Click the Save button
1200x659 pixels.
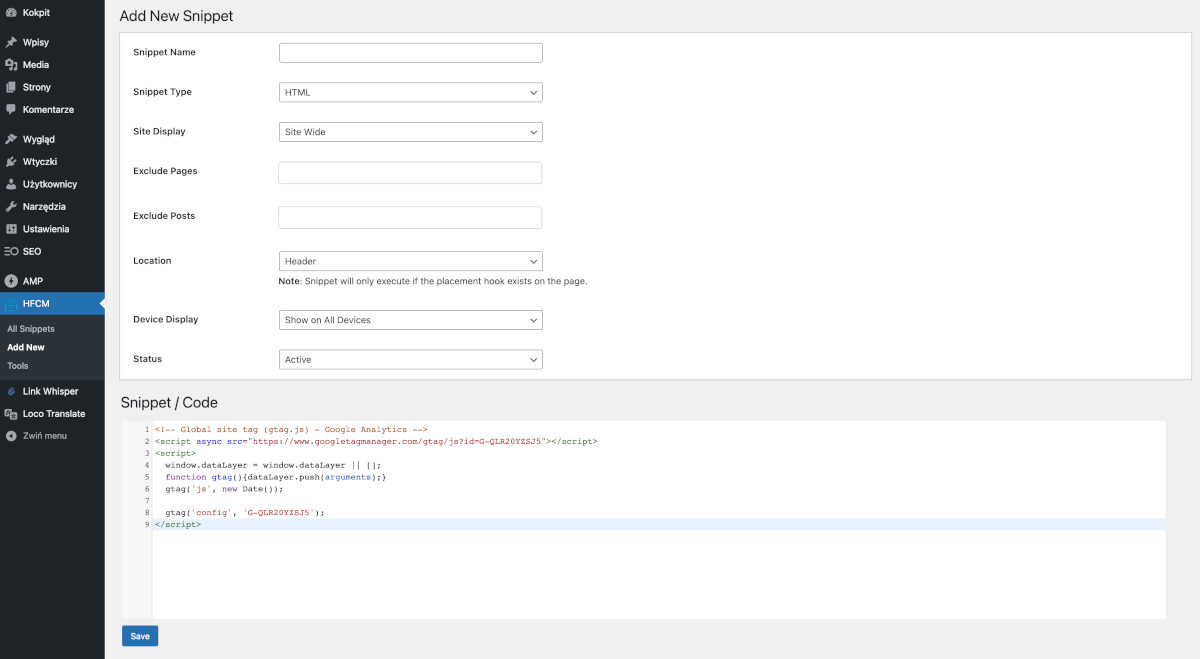click(x=140, y=636)
